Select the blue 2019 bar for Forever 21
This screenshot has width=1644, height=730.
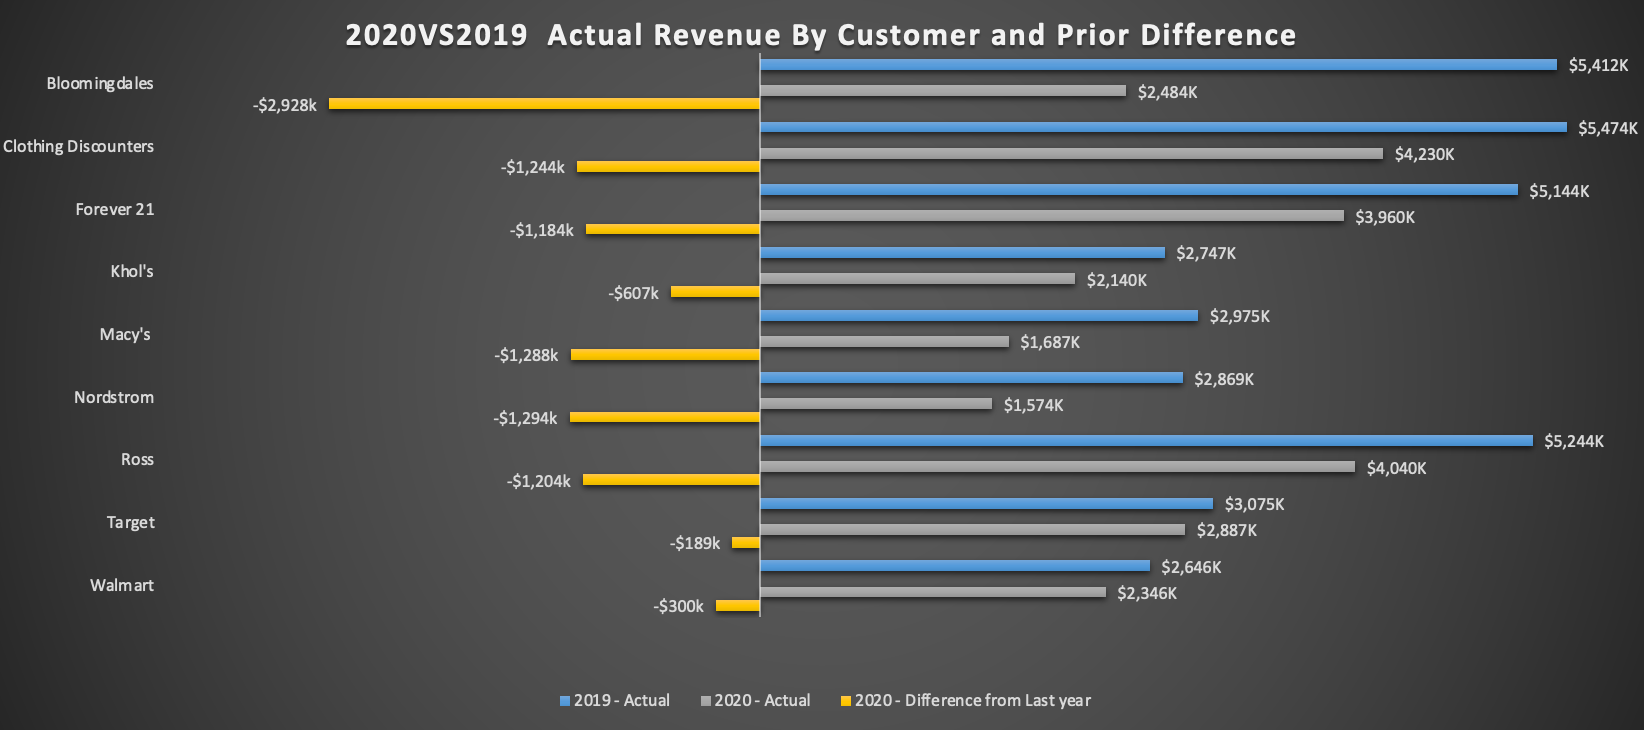pyautogui.click(x=1139, y=190)
